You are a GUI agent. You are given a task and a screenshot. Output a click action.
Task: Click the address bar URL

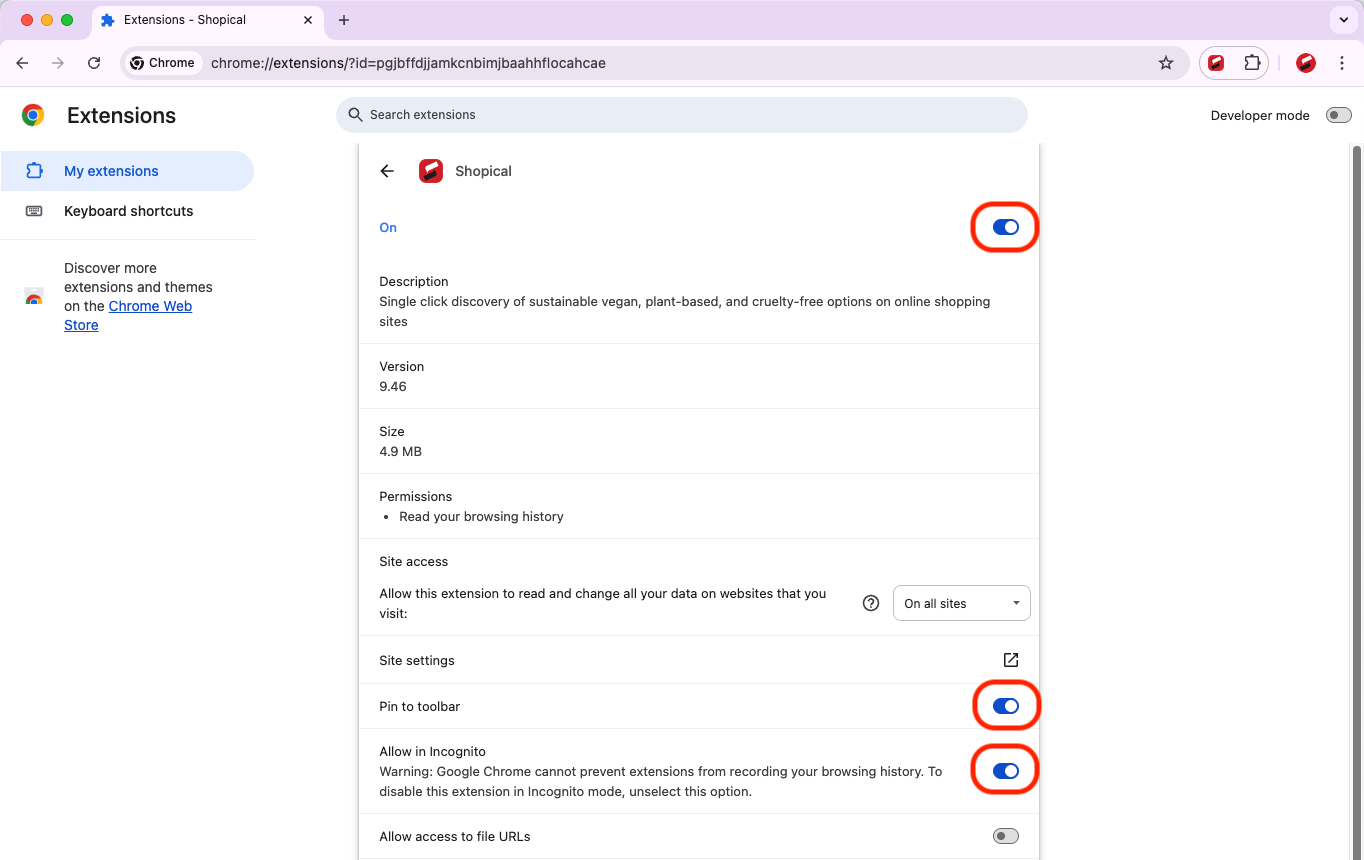pyautogui.click(x=408, y=63)
